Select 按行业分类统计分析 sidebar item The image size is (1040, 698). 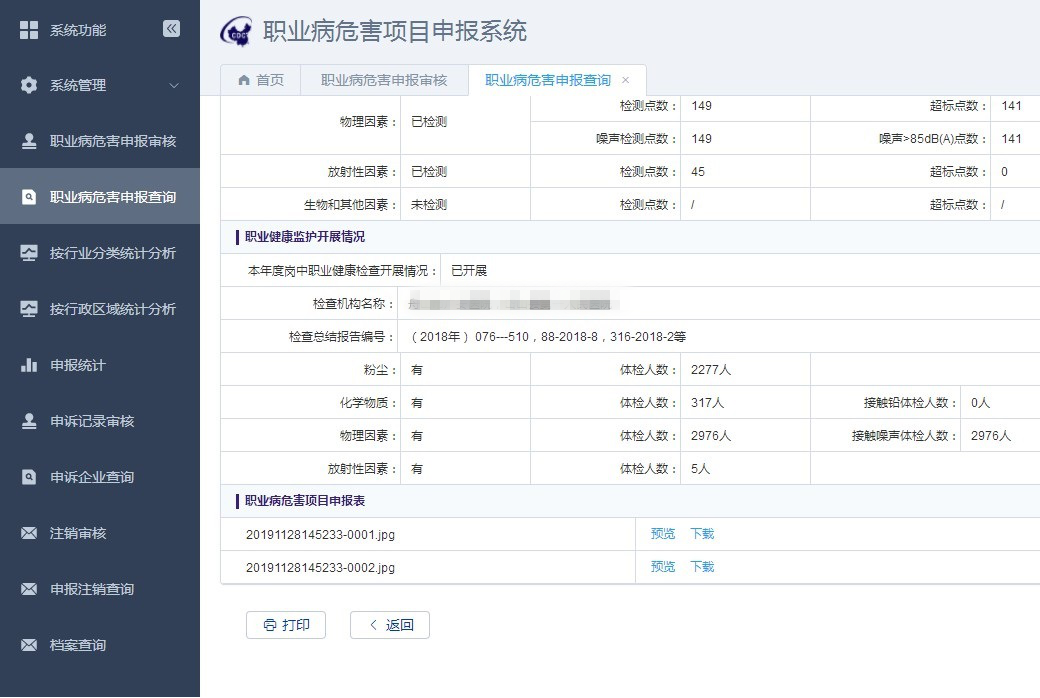pos(99,253)
